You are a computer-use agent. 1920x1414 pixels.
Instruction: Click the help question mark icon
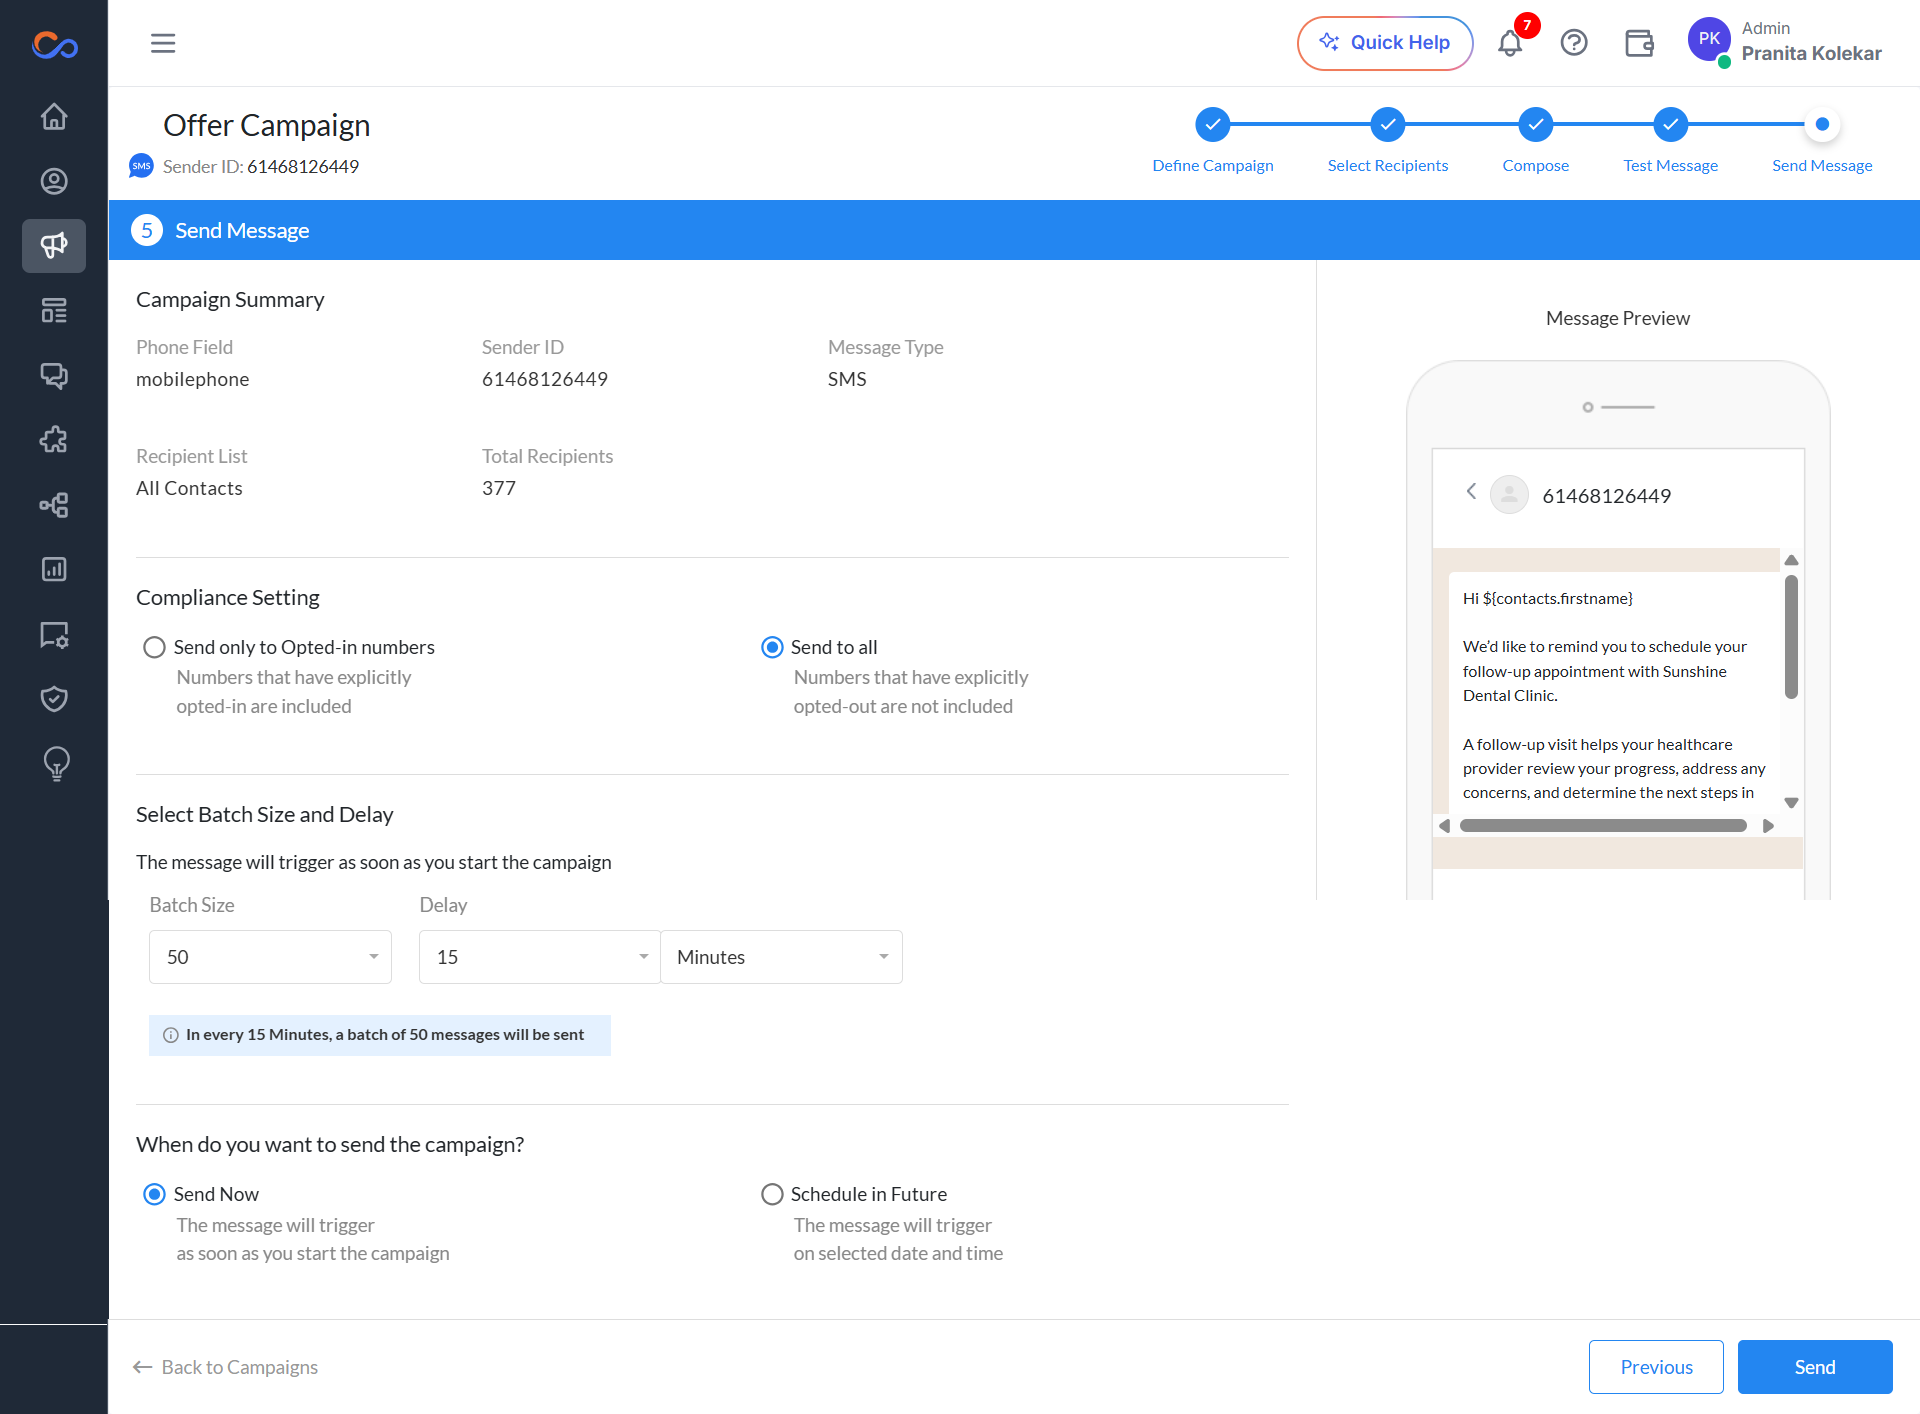coord(1574,43)
